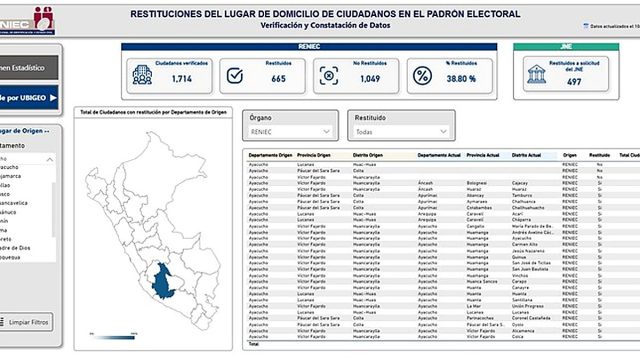
Task: Sort by Departamento Origen column header
Action: pos(270,155)
